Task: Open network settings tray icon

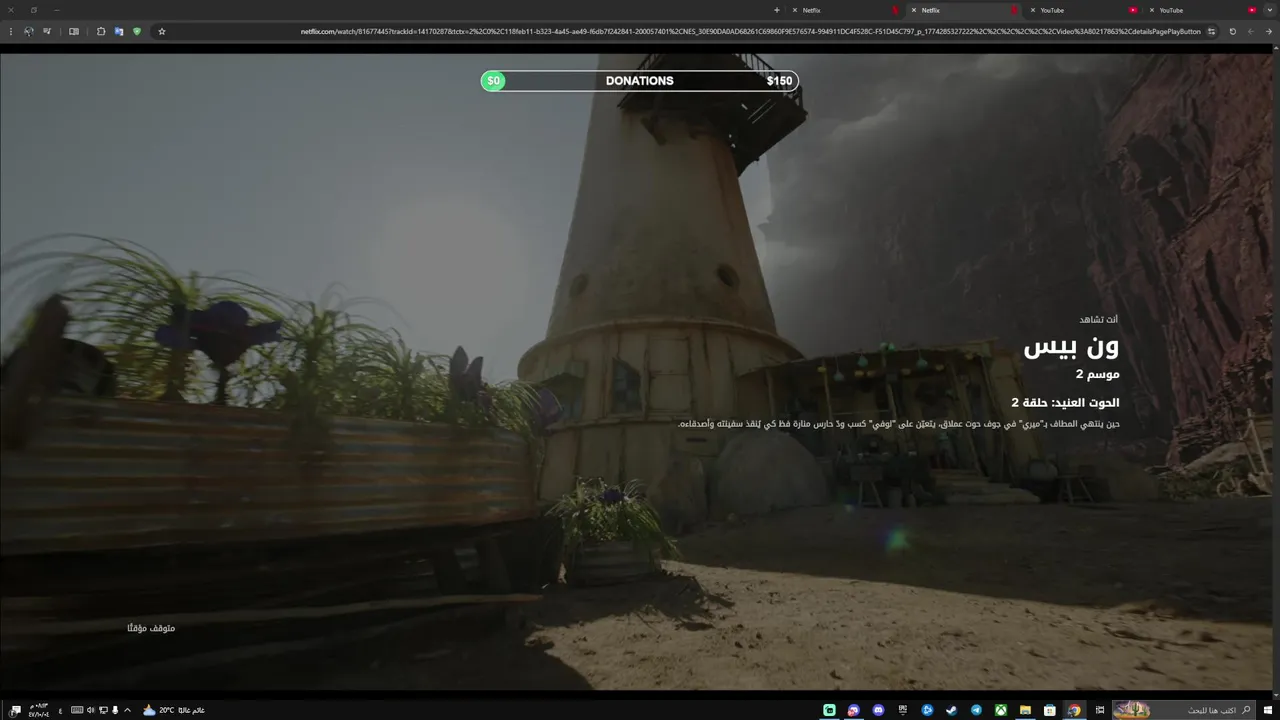Action: click(103, 710)
